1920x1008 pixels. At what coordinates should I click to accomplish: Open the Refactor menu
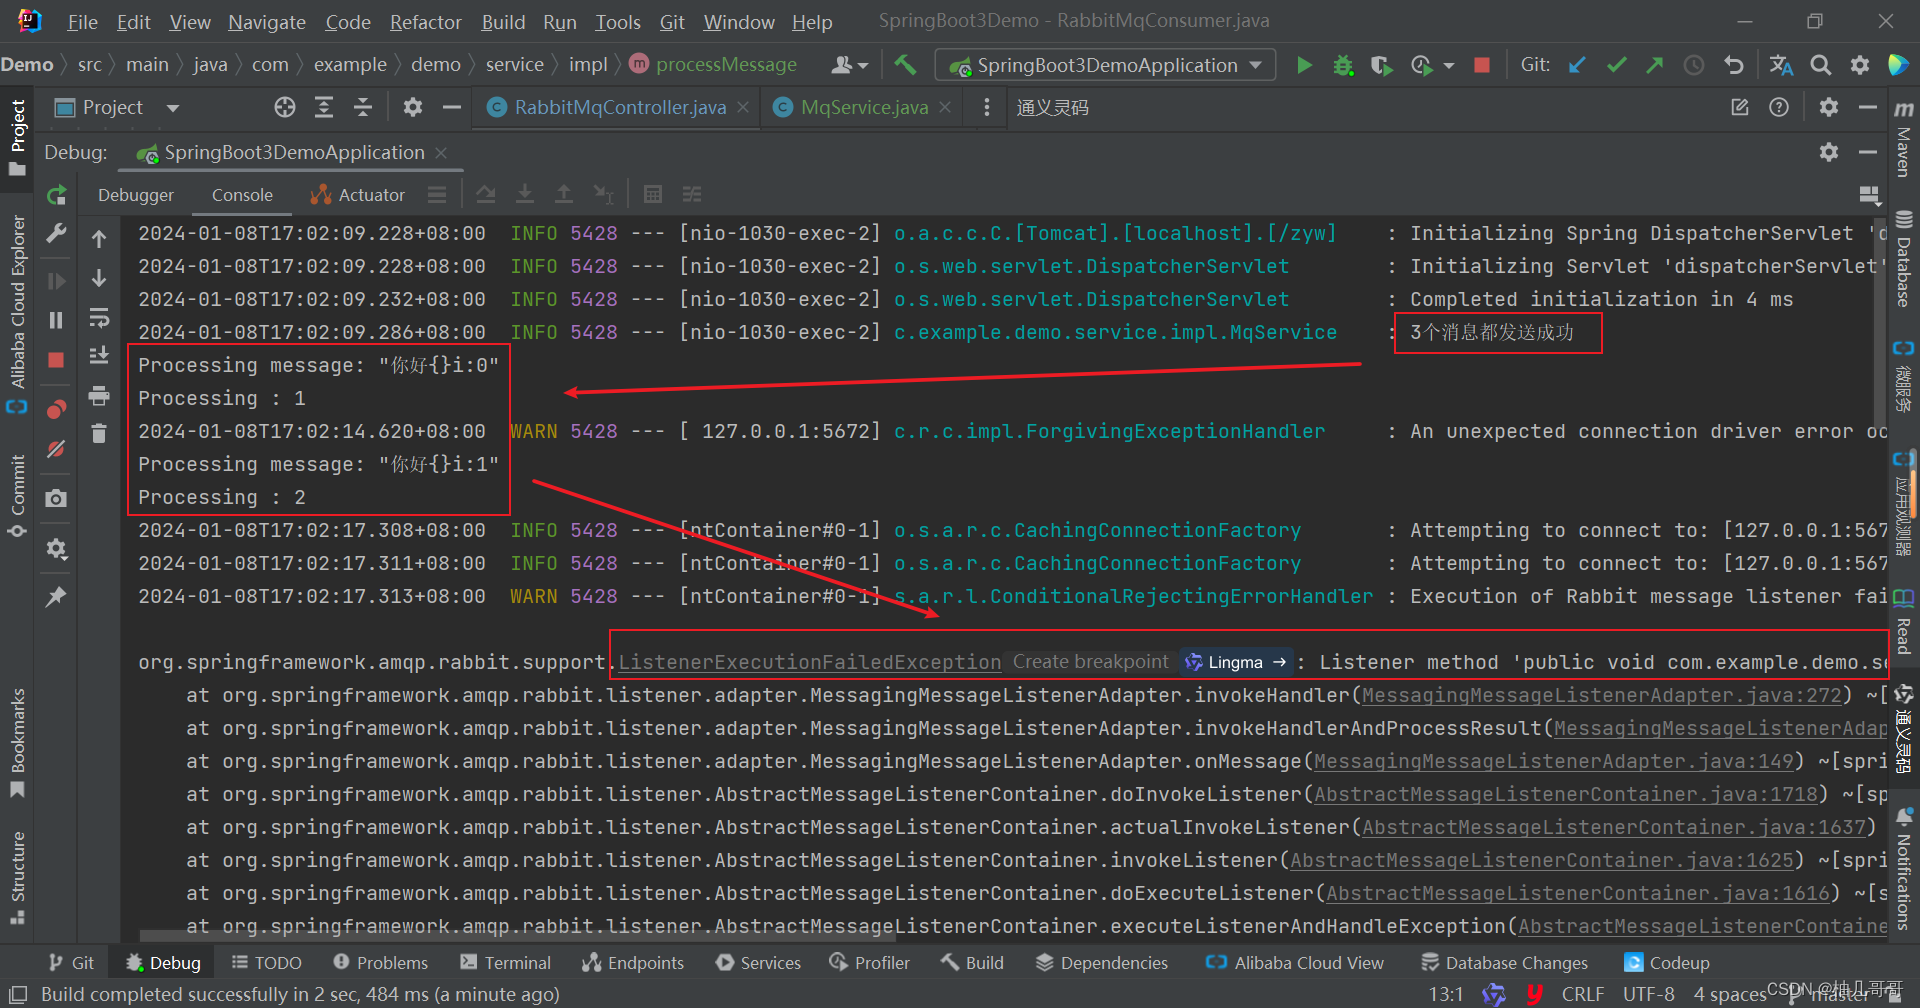coord(425,22)
